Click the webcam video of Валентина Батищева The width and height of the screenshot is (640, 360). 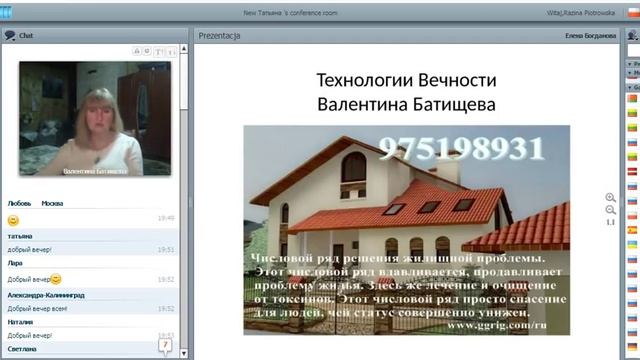point(95,118)
